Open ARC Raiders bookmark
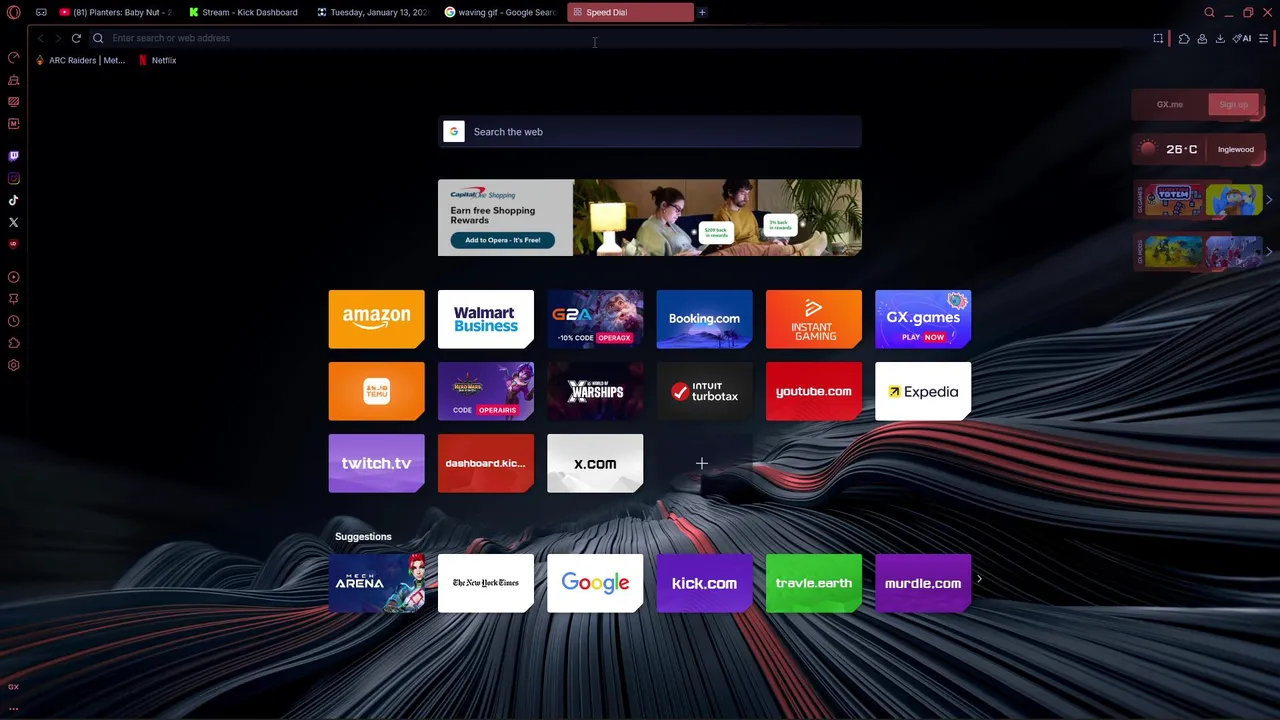The image size is (1280, 720). pyautogui.click(x=80, y=60)
